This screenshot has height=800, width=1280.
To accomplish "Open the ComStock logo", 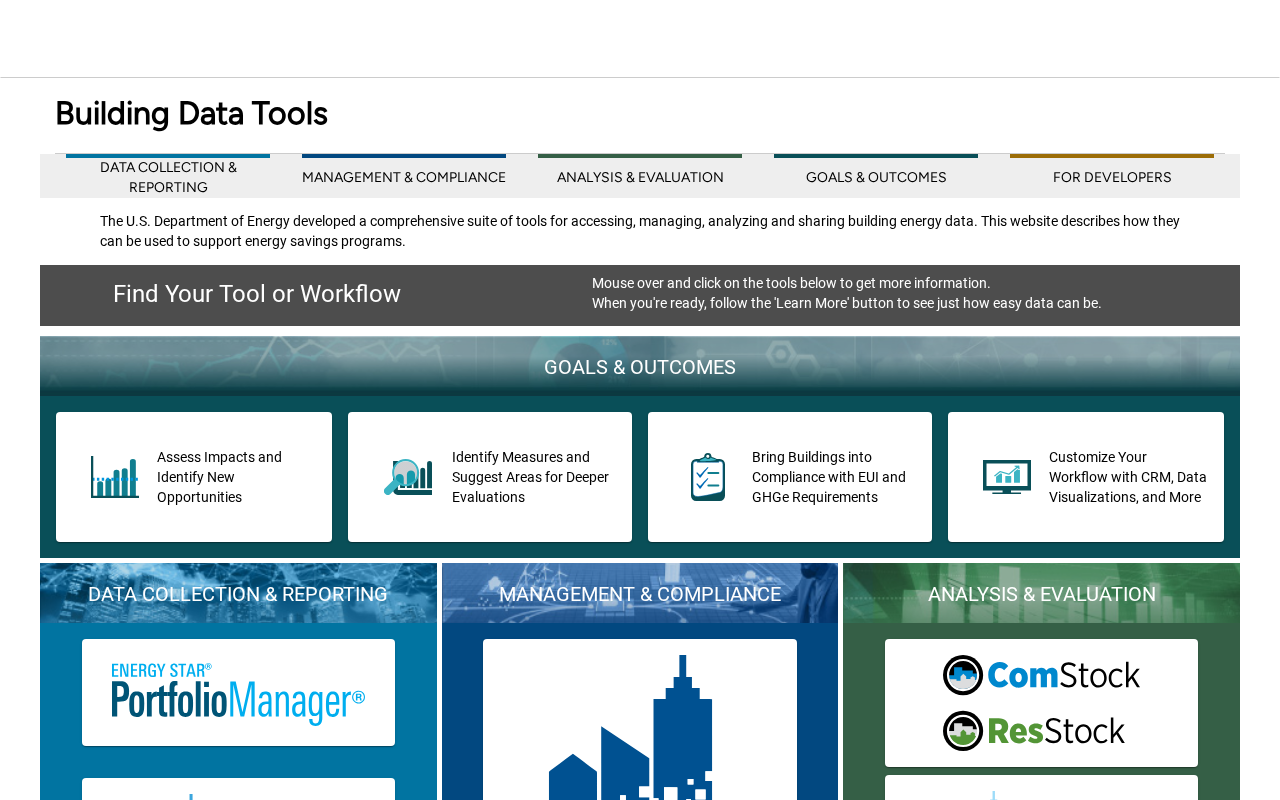I will click(x=1041, y=675).
